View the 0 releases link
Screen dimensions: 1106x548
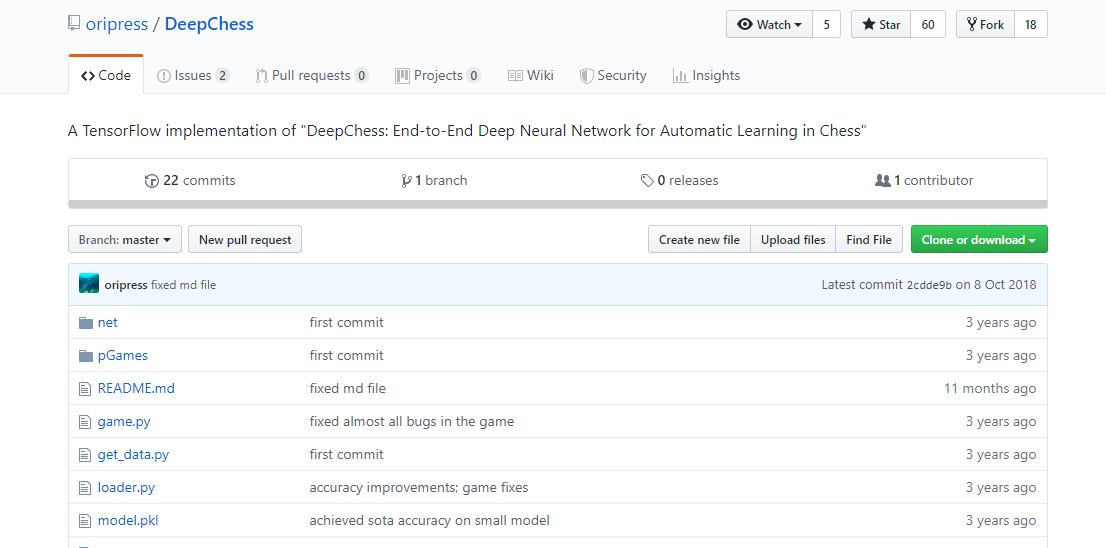coord(679,181)
